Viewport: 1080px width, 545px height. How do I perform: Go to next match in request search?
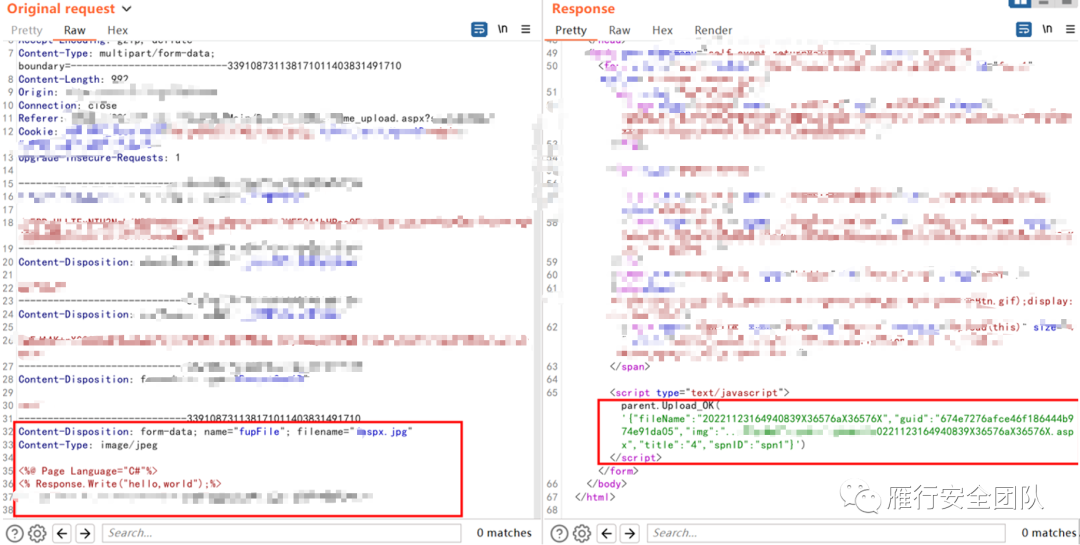(x=85, y=533)
